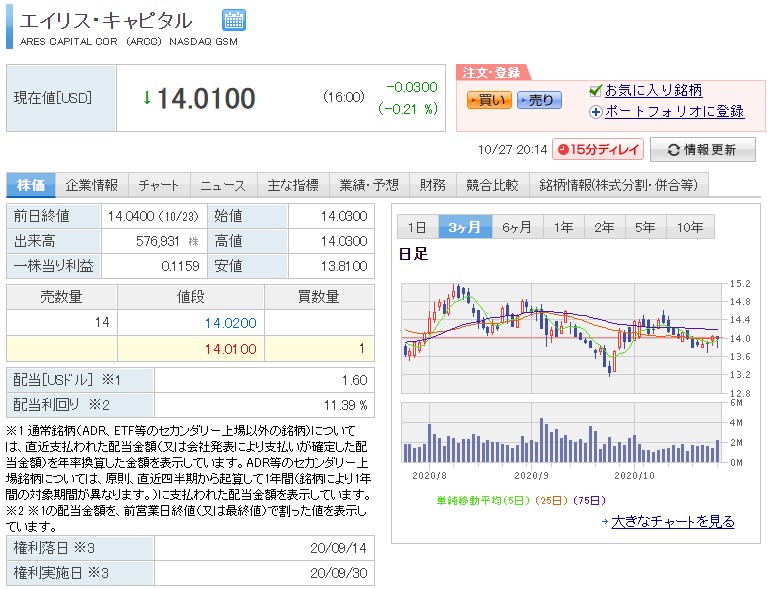Click the payment date 20/09/30
Screen dimensions: 770x589
coord(338,573)
